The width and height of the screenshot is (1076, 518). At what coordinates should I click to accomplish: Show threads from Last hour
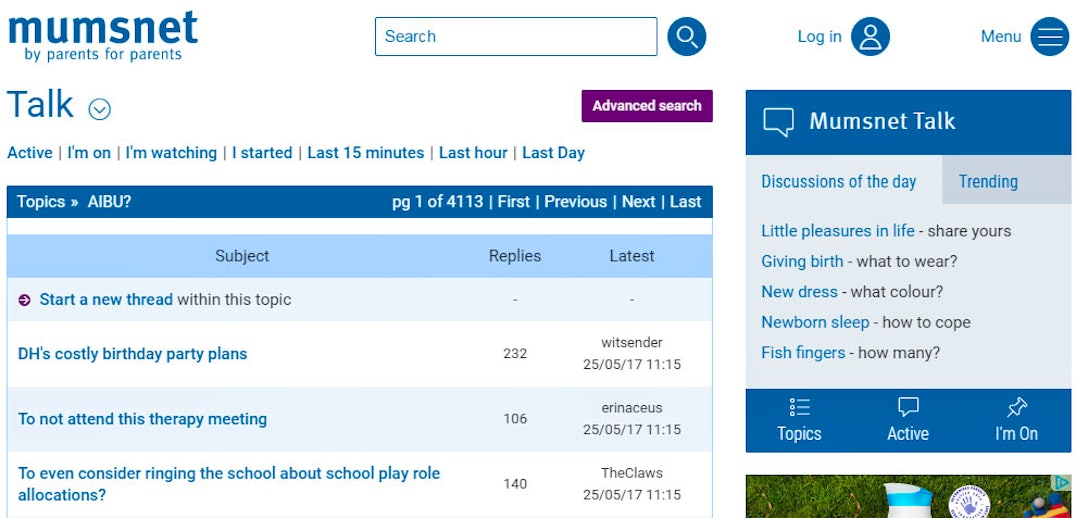[473, 153]
